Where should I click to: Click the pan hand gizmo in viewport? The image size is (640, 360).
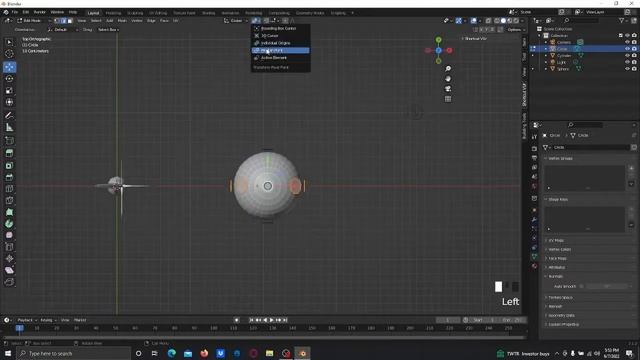[x=448, y=79]
